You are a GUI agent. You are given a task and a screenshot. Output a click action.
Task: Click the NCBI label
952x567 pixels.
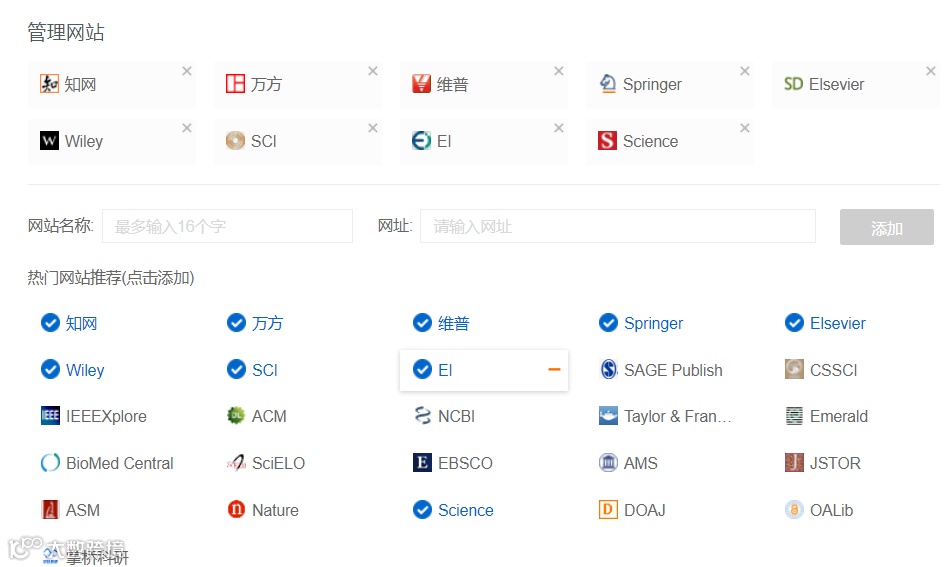[457, 416]
